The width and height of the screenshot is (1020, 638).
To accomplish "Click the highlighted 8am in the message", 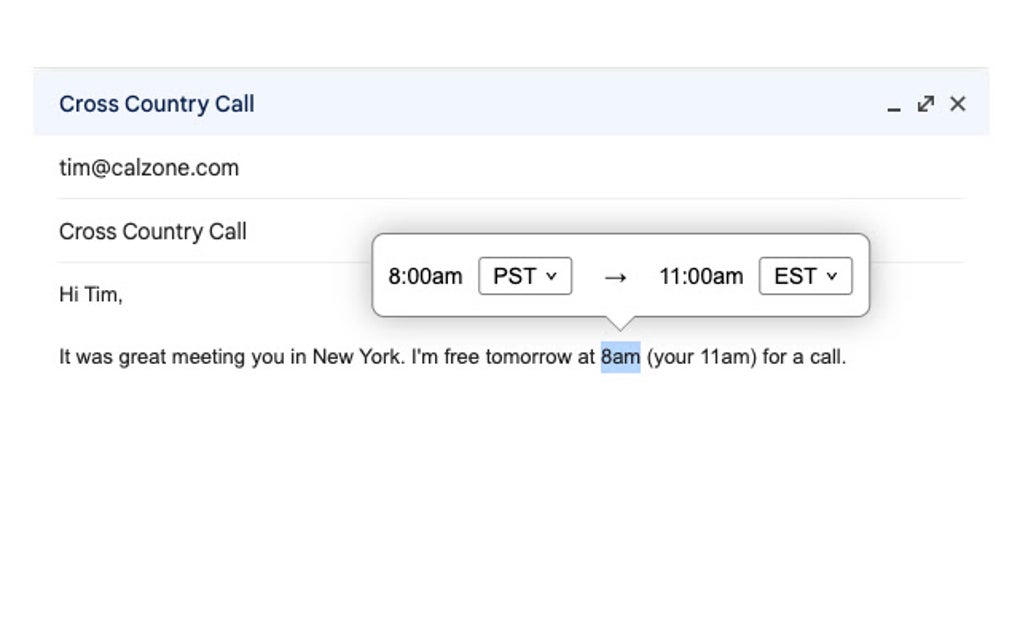I will point(620,357).
